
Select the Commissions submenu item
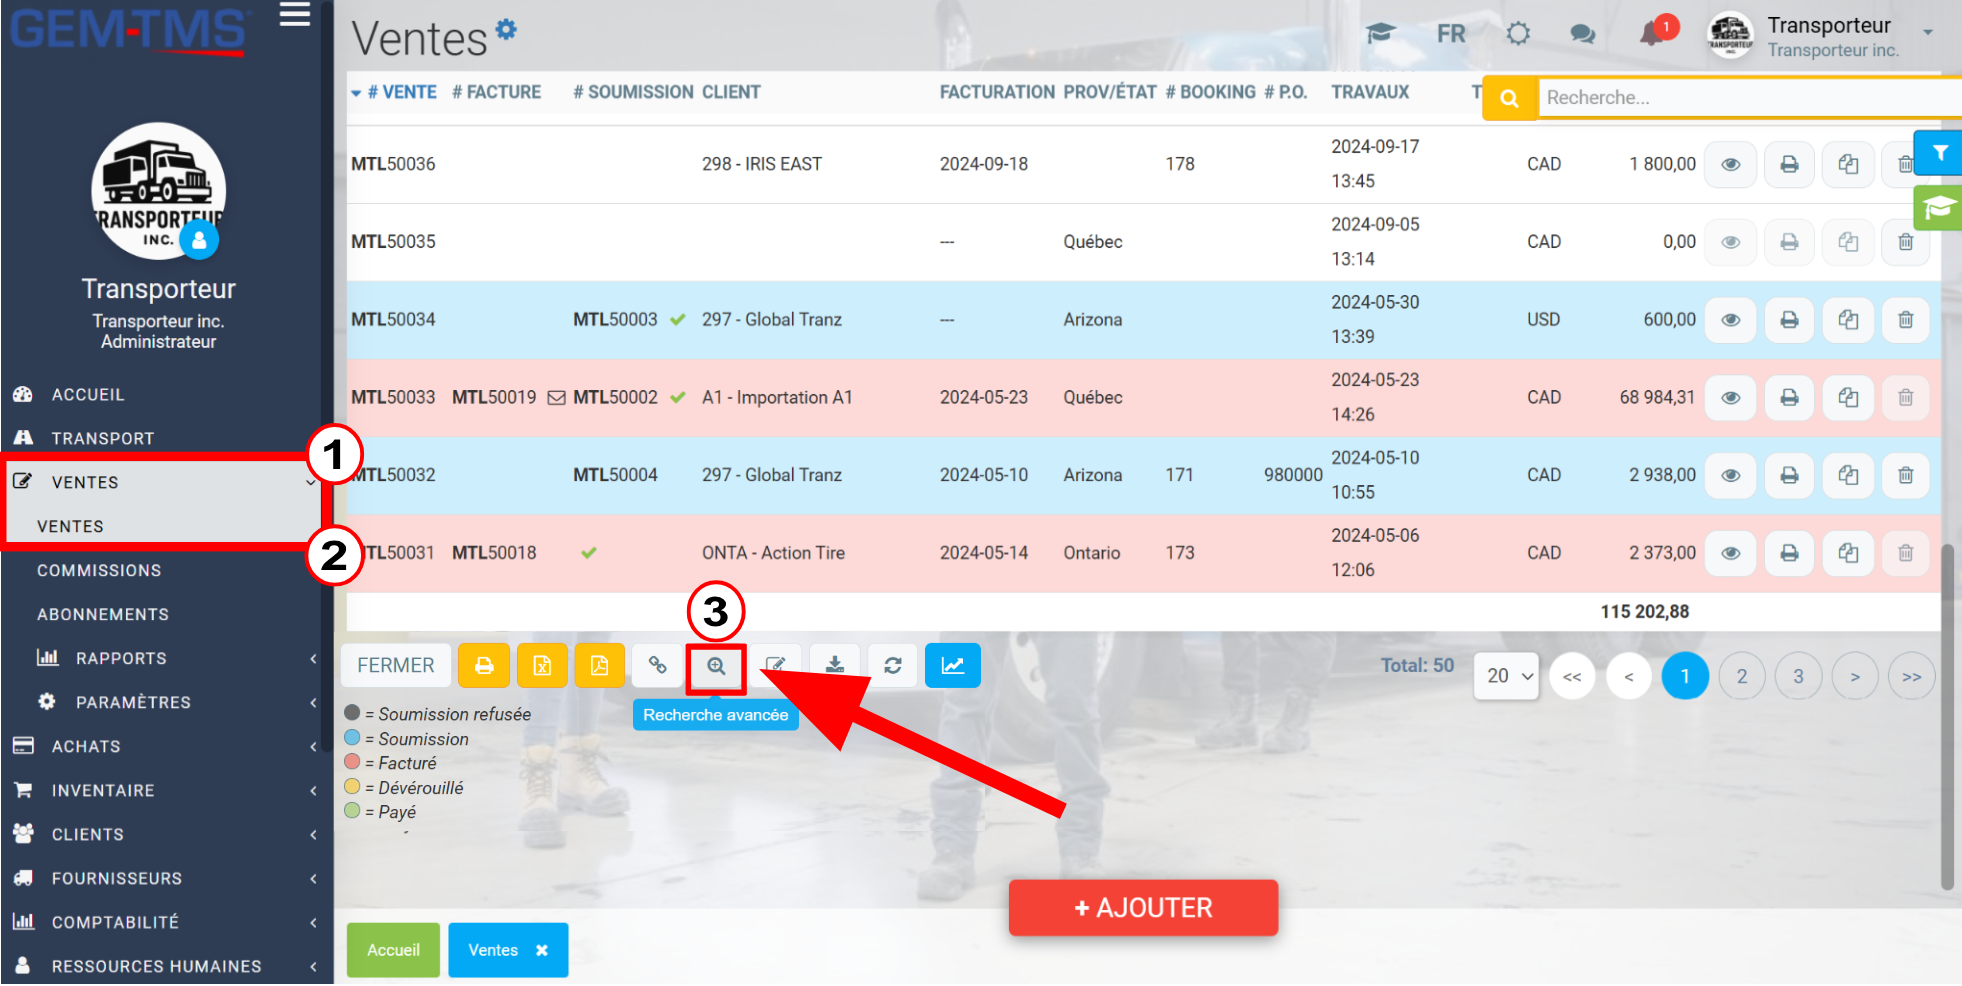tap(99, 570)
